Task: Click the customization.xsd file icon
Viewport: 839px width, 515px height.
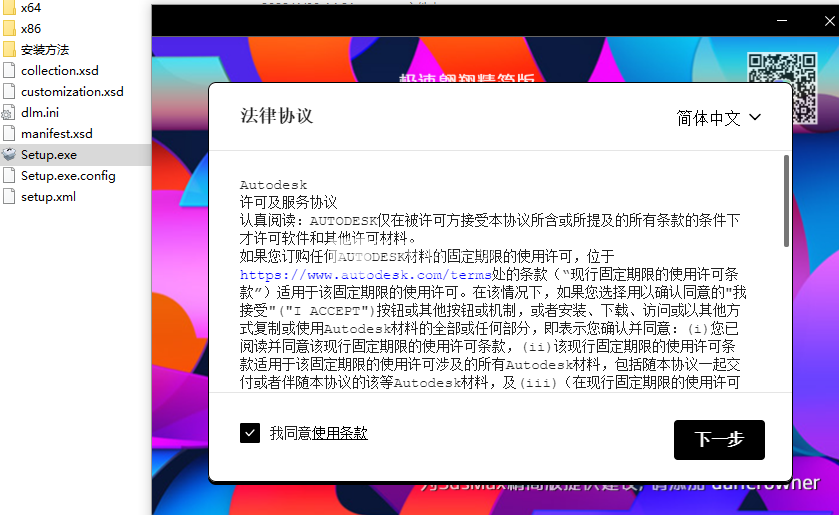Action: 9,92
